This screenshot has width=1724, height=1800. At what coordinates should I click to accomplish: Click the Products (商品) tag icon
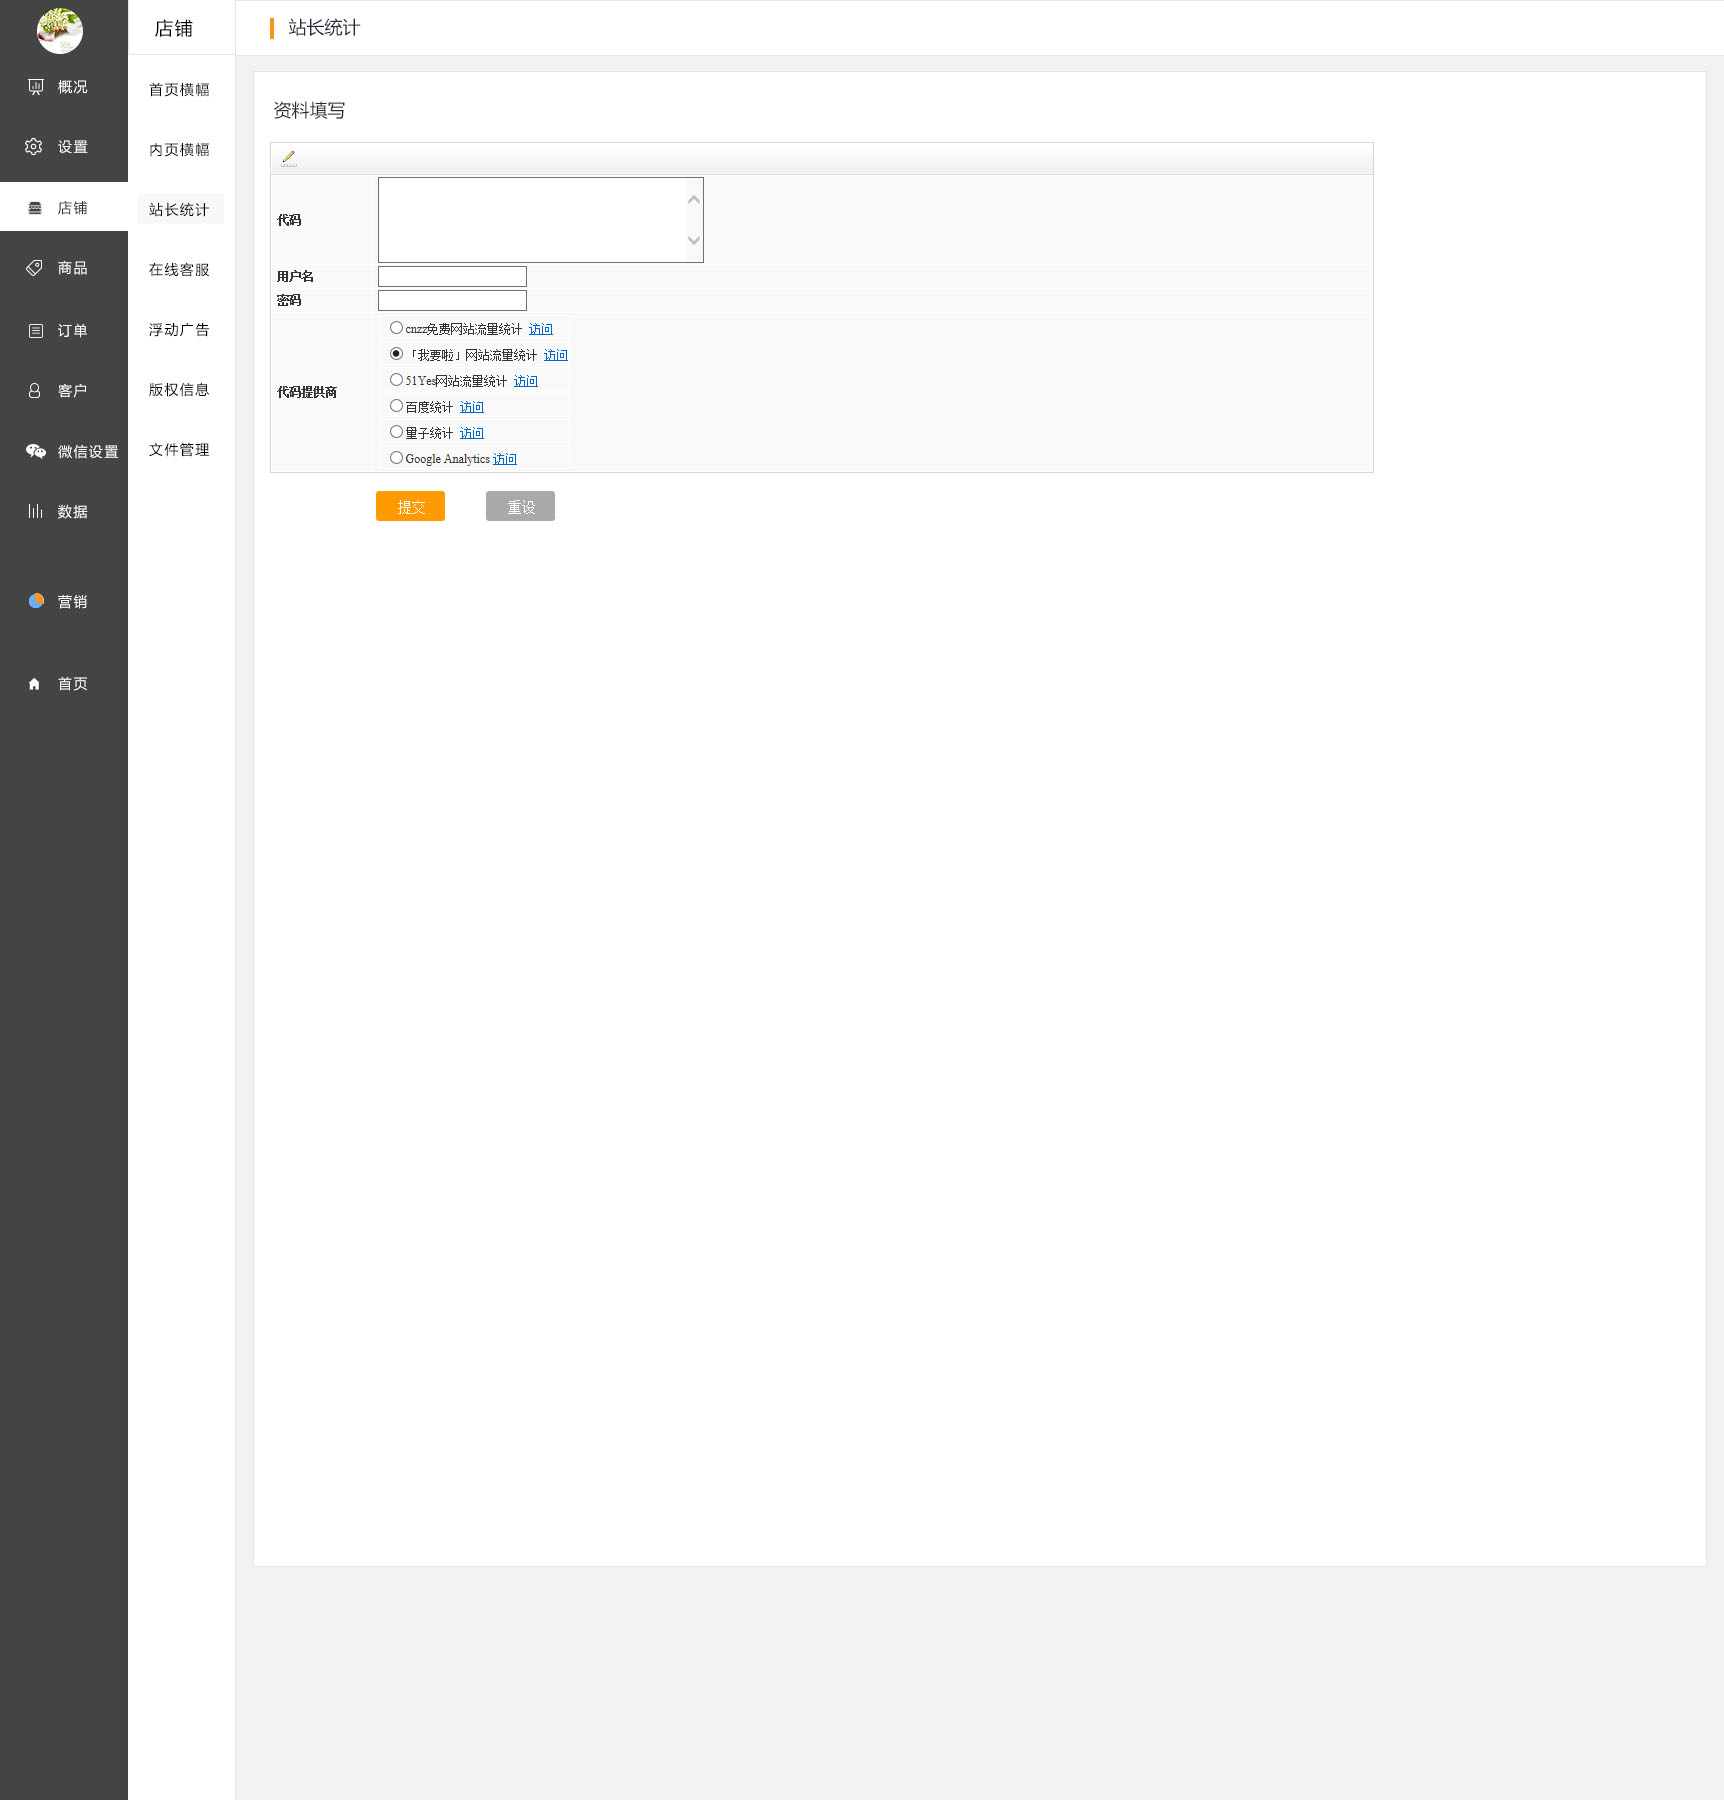pos(34,268)
